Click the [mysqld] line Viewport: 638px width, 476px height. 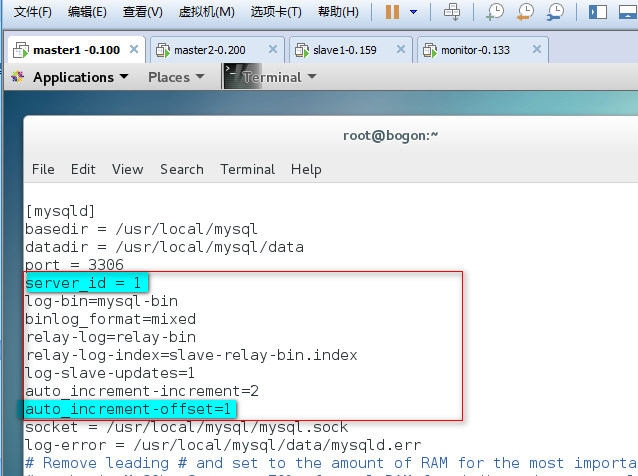point(60,211)
